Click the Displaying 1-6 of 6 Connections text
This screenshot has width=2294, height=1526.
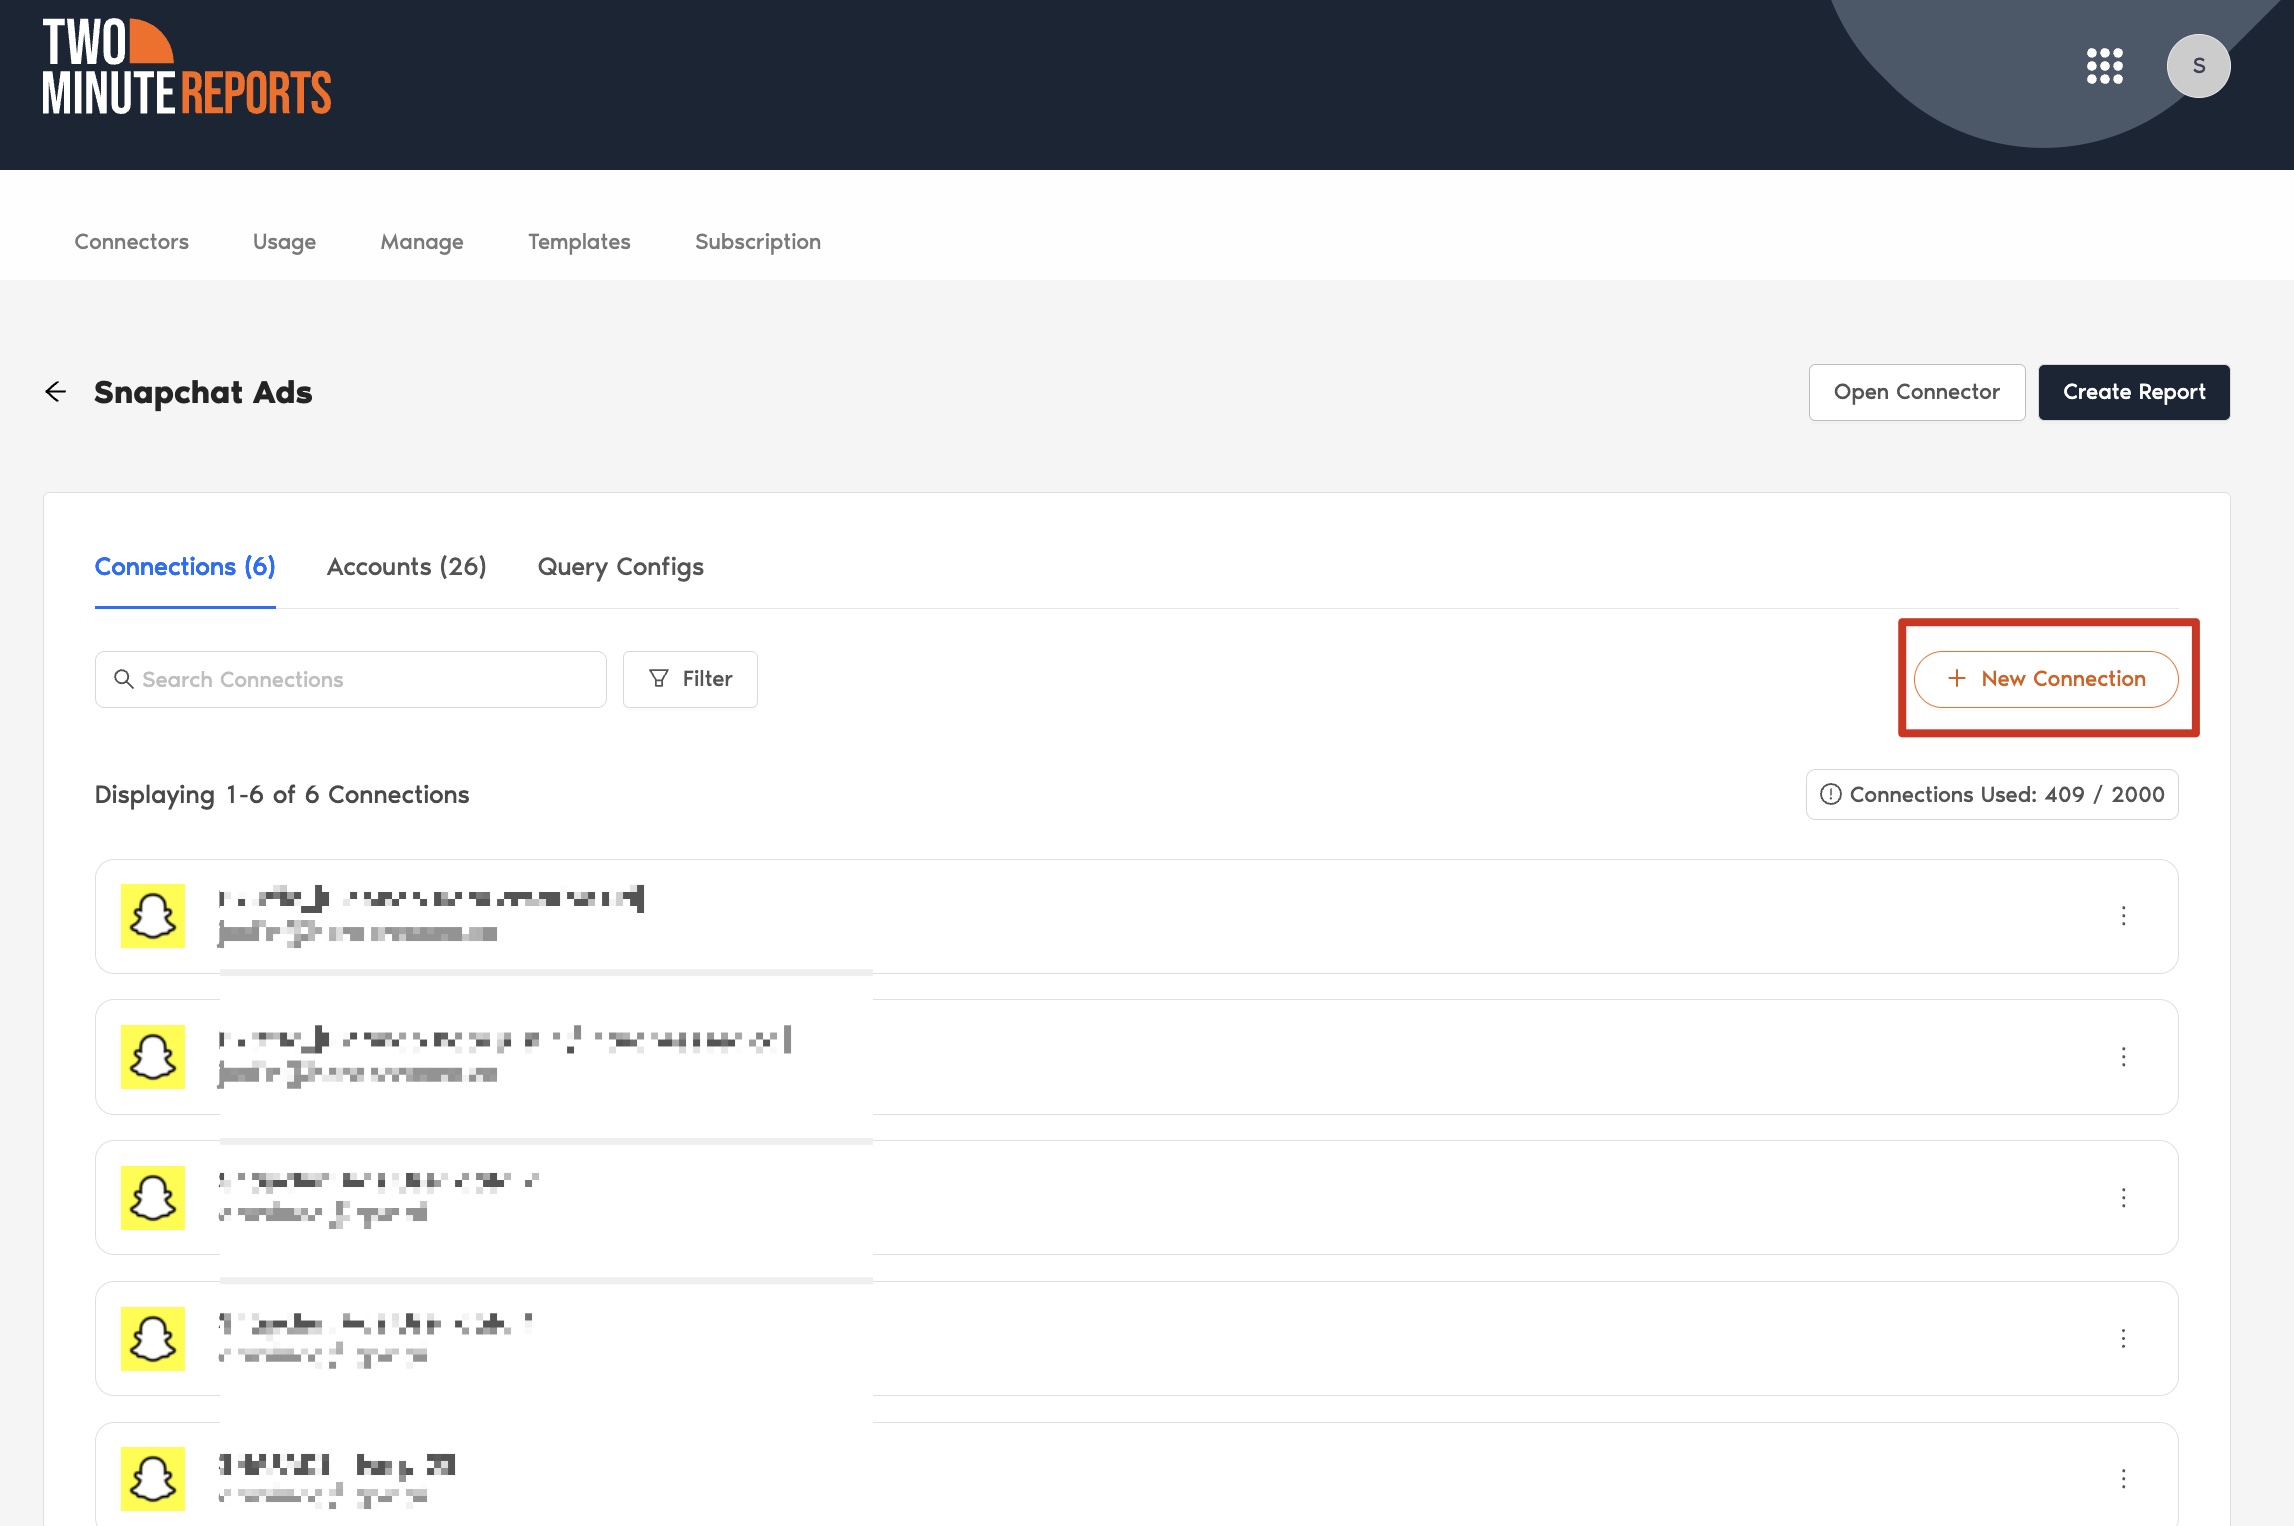click(282, 794)
